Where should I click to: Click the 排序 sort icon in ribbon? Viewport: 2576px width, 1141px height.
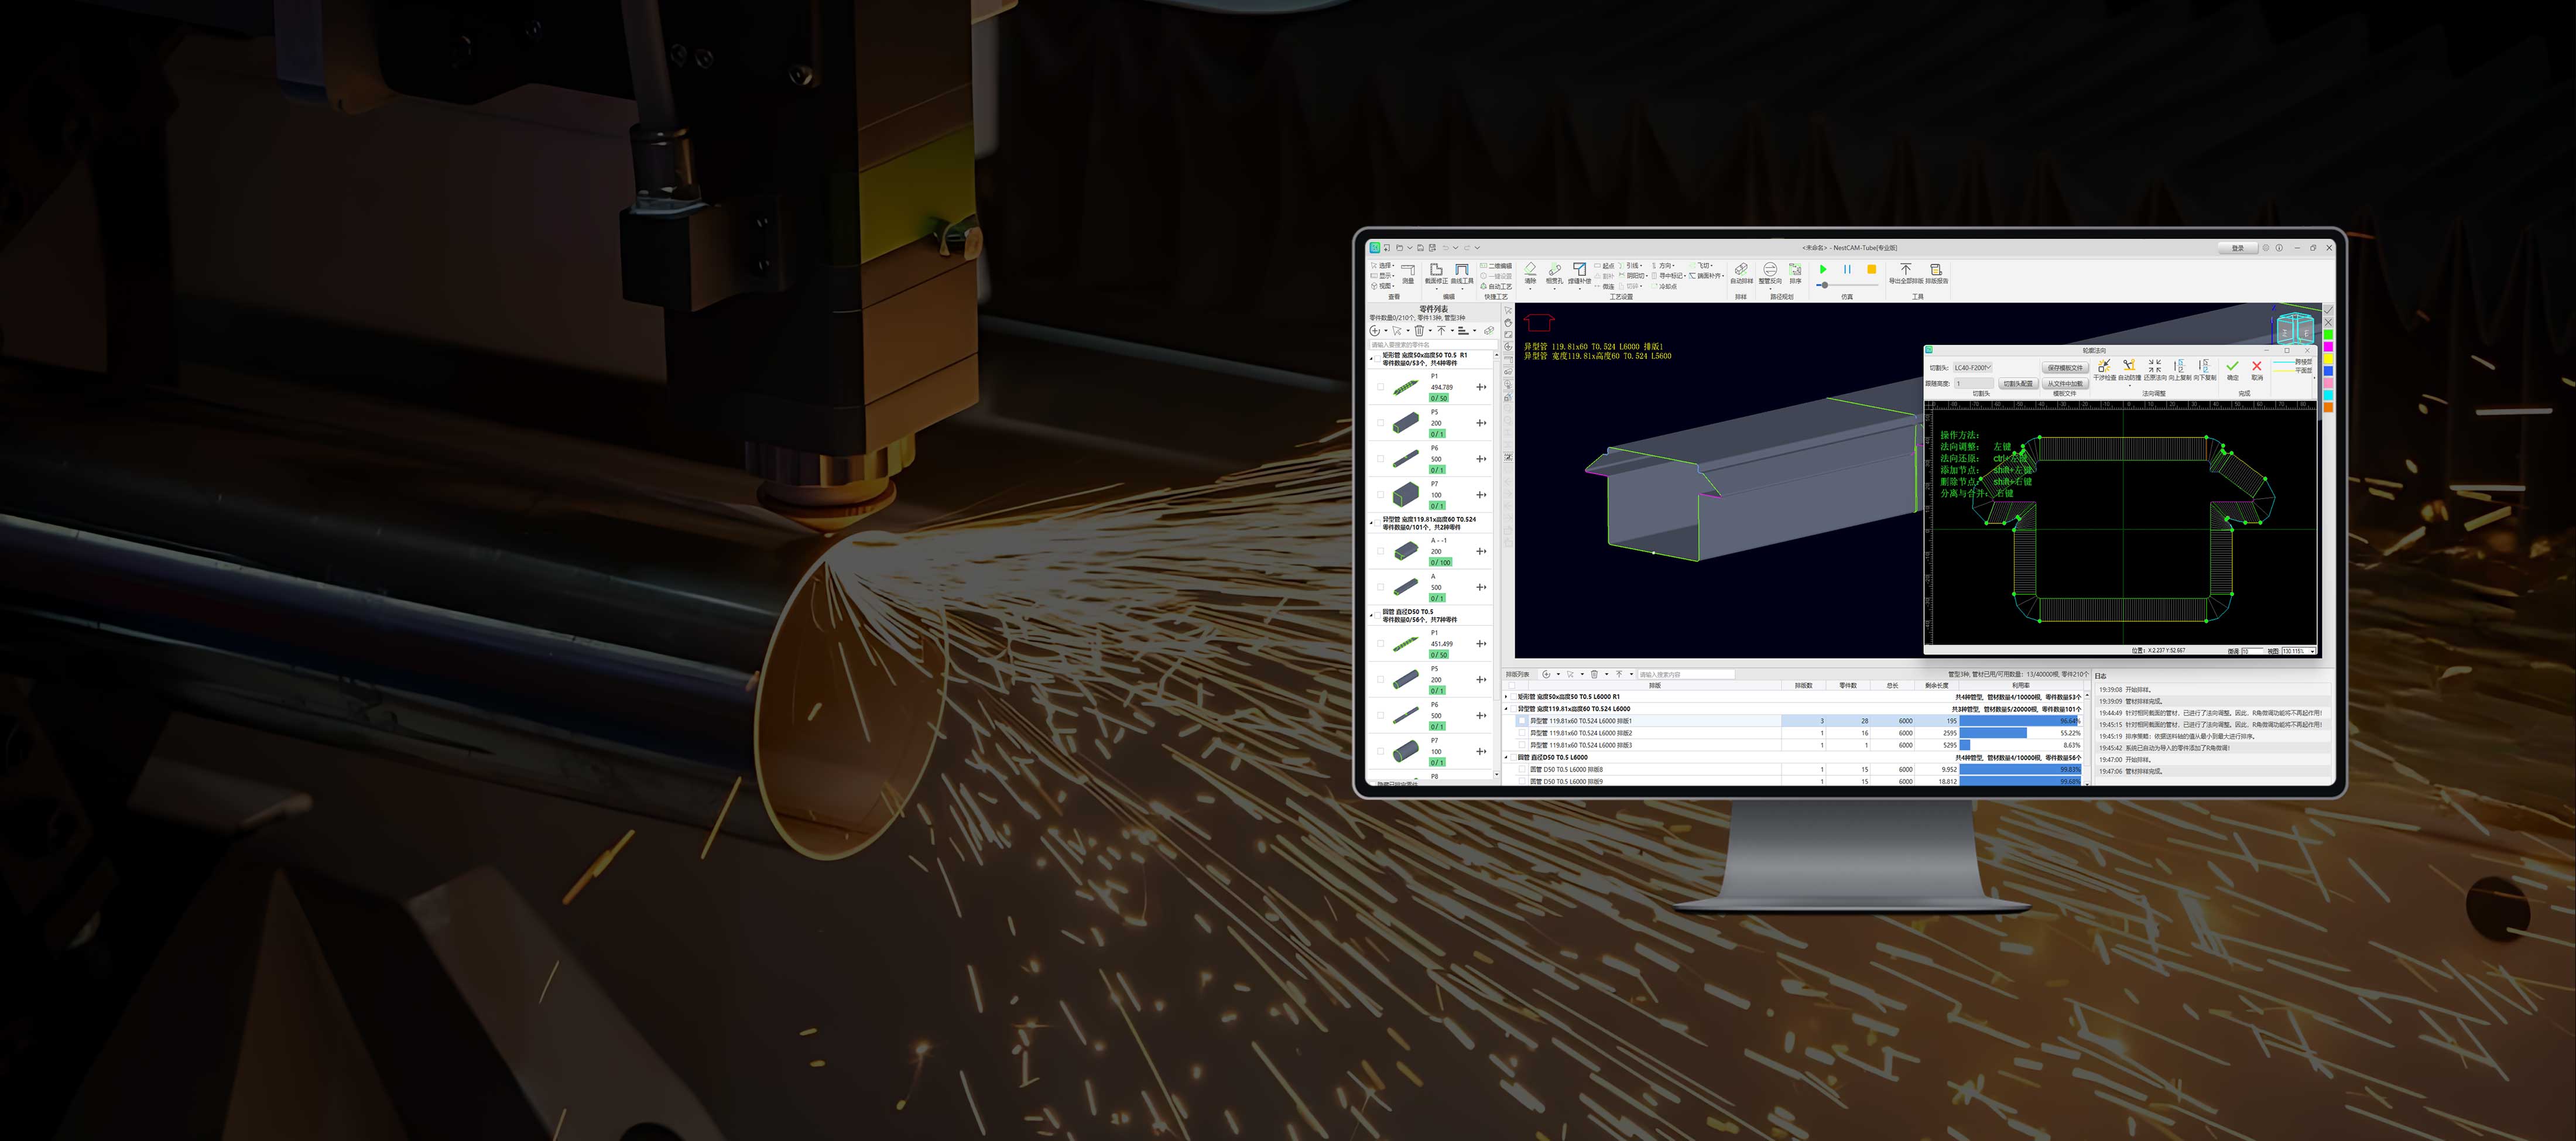click(x=1796, y=269)
